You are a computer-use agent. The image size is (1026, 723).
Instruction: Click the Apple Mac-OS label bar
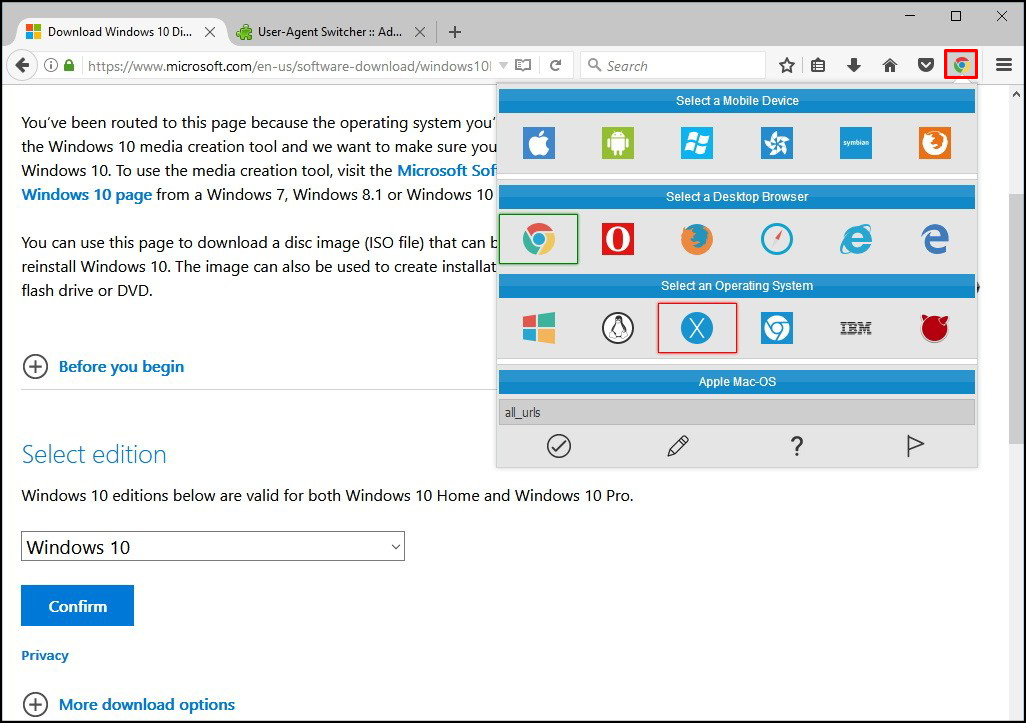coord(737,381)
